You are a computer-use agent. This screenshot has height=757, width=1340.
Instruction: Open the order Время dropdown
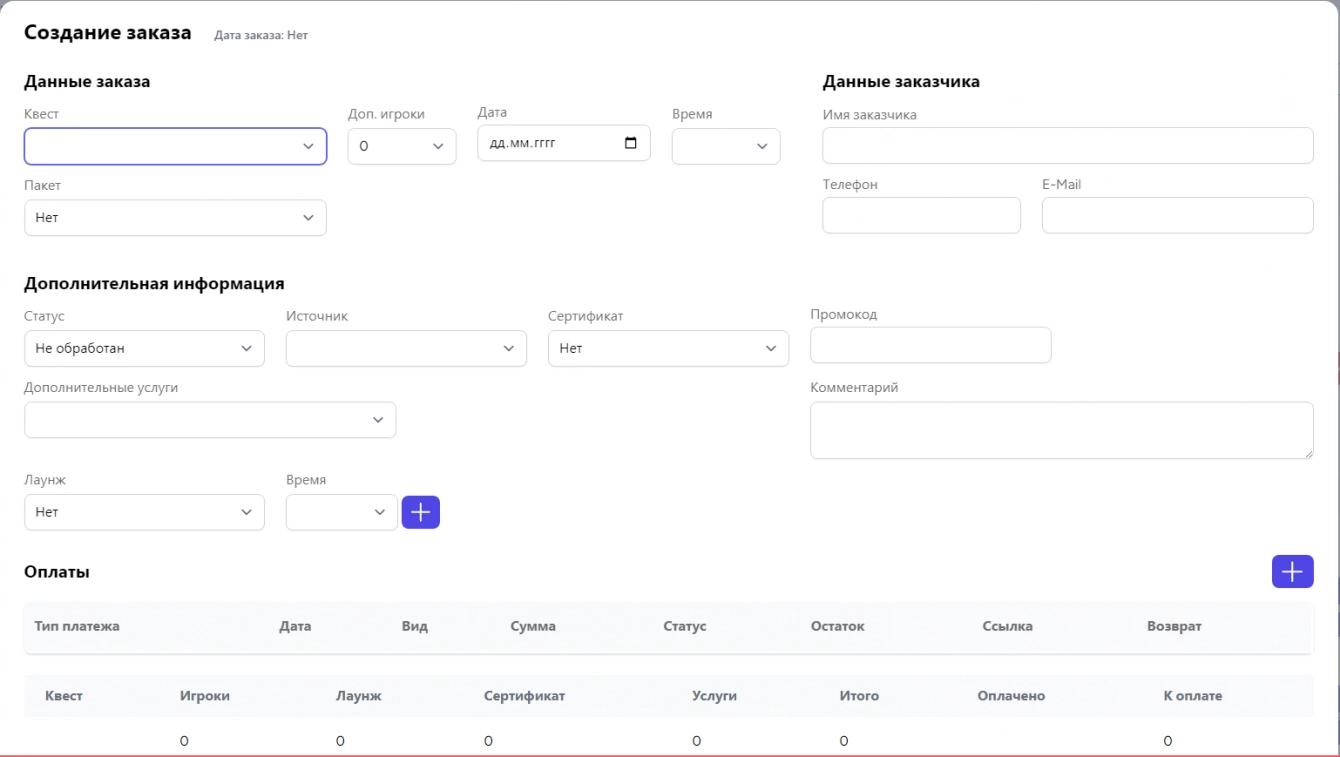click(725, 146)
